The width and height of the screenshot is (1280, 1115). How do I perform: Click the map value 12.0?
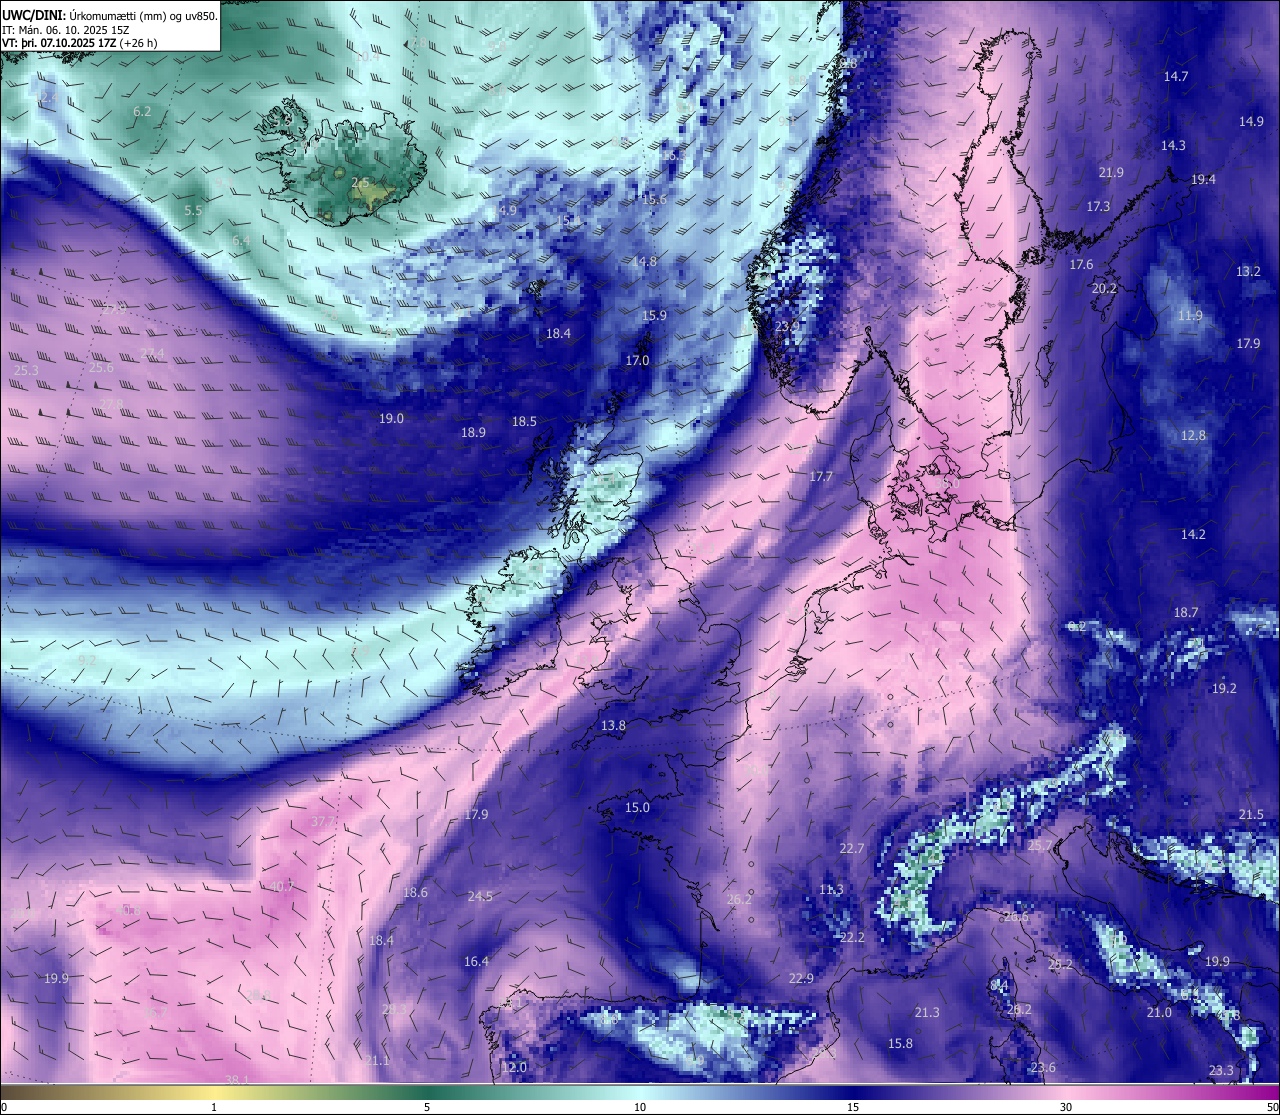coord(514,1067)
